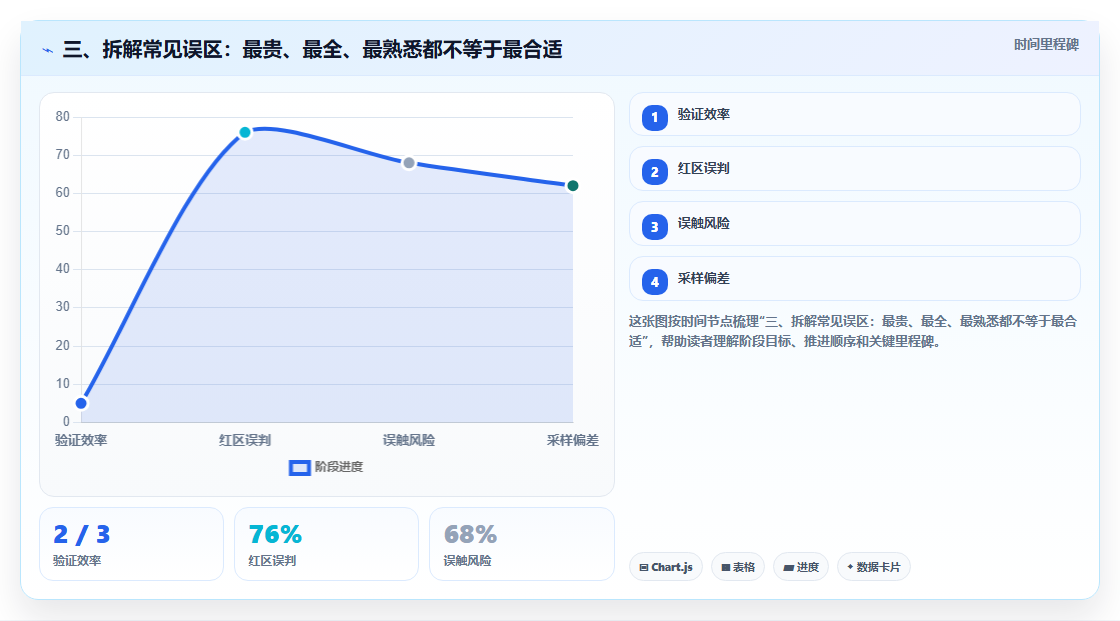Select the gray 误触风险 data point
This screenshot has width=1120, height=621.
click(x=409, y=163)
